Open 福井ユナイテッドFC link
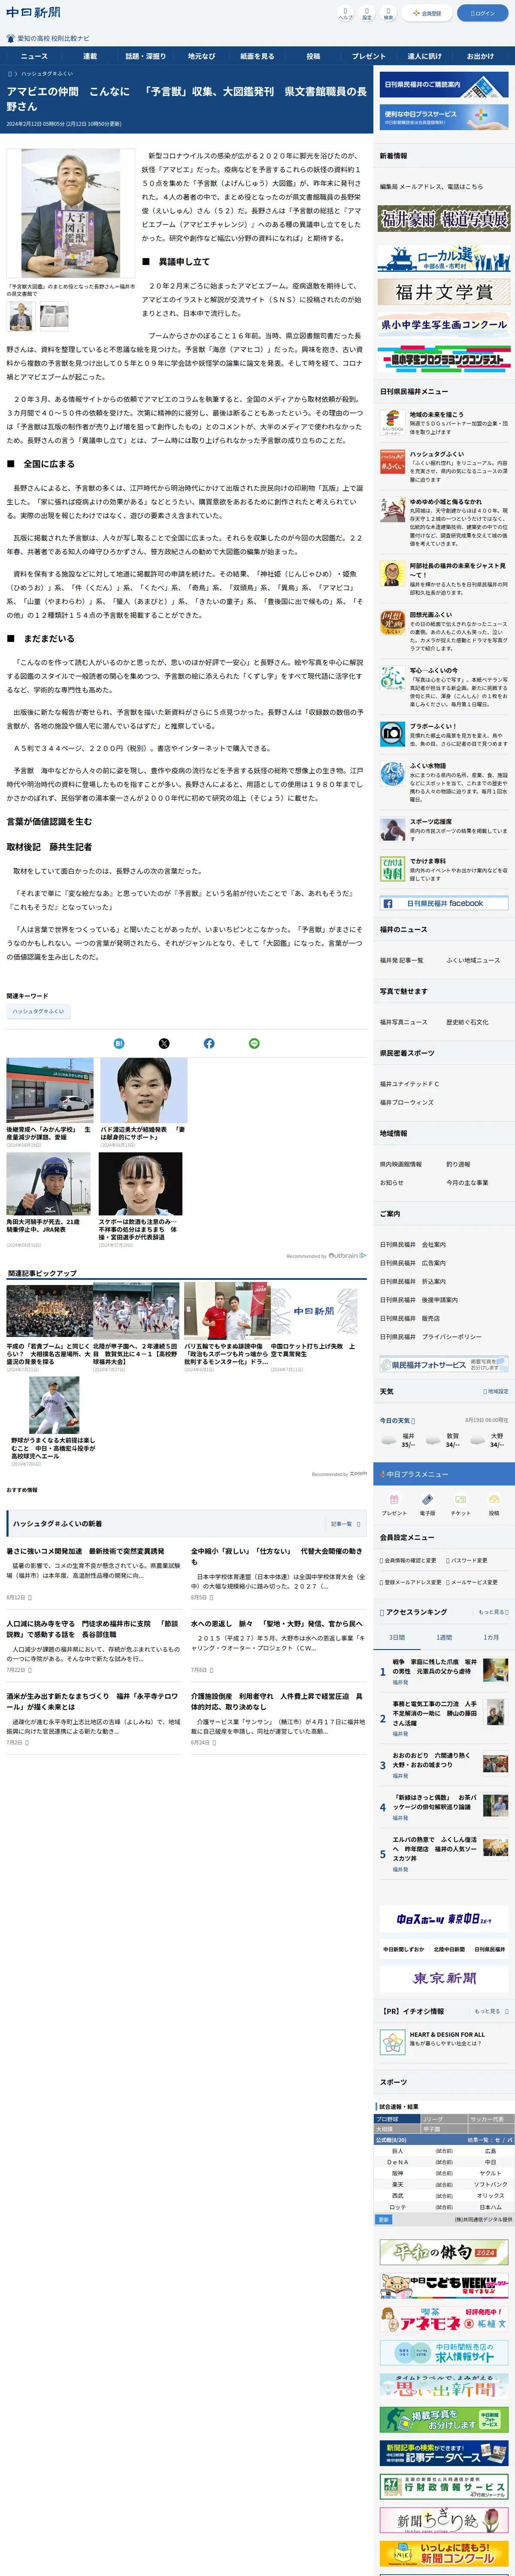 click(x=409, y=1084)
